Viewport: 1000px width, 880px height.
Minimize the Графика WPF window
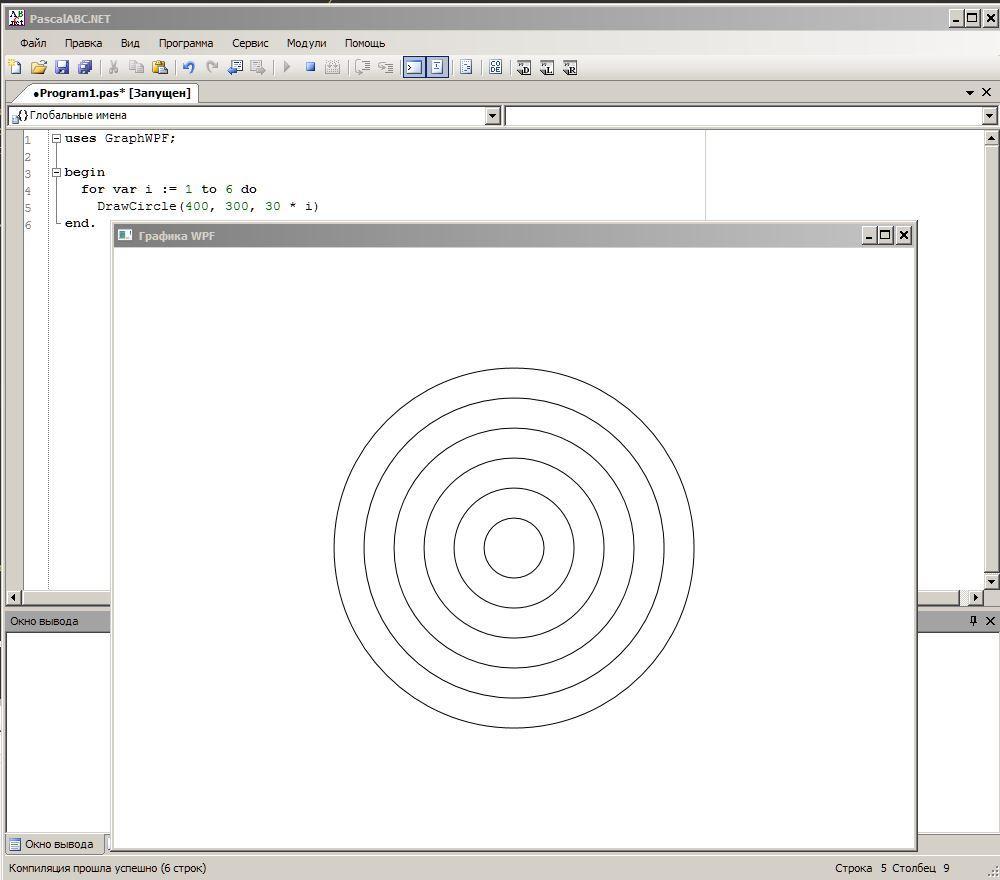coord(868,235)
